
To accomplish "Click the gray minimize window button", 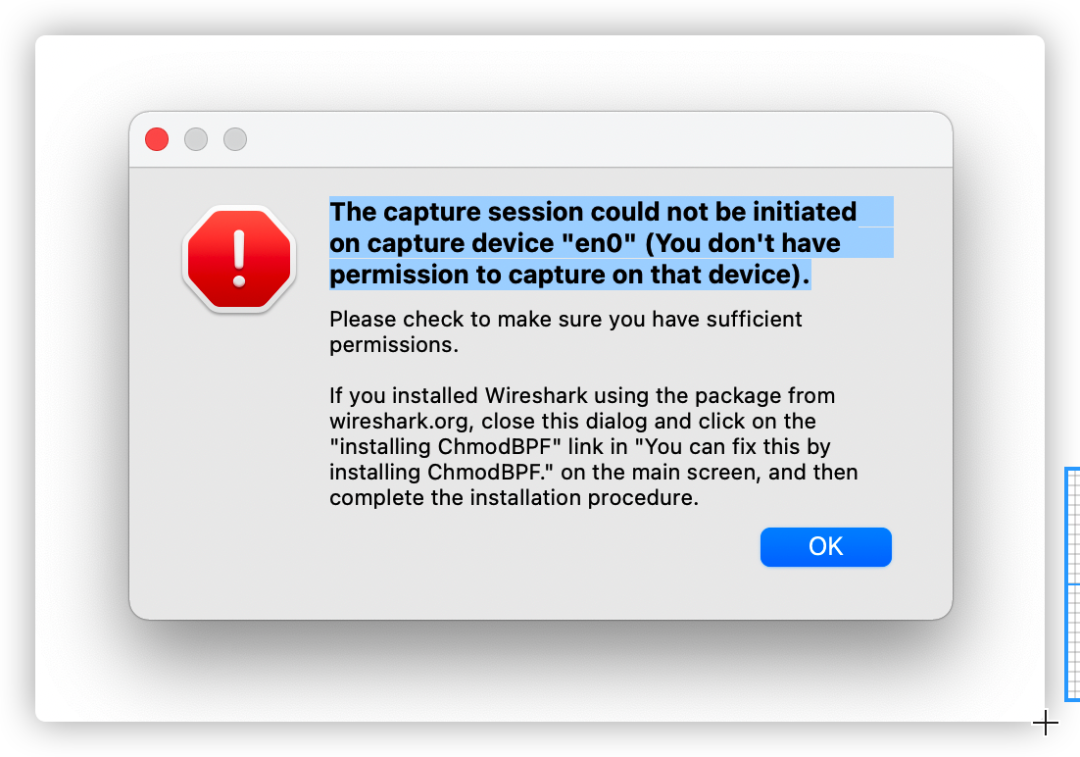I will tap(196, 139).
